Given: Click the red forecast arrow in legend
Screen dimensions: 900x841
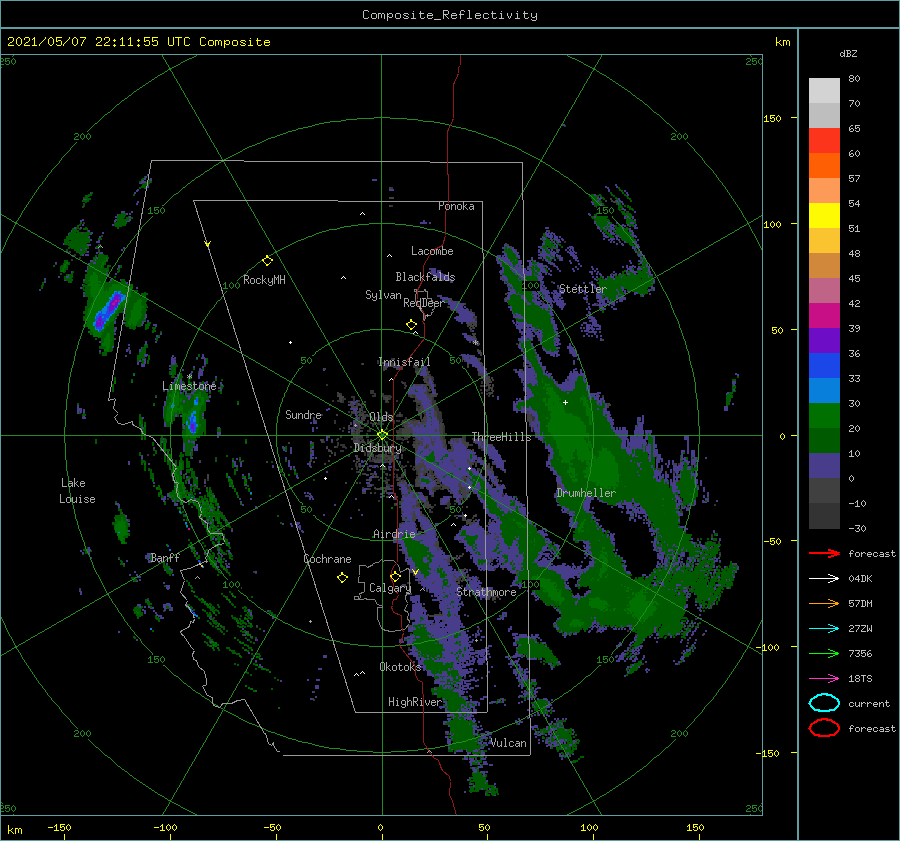Looking at the screenshot, I should tap(824, 553).
